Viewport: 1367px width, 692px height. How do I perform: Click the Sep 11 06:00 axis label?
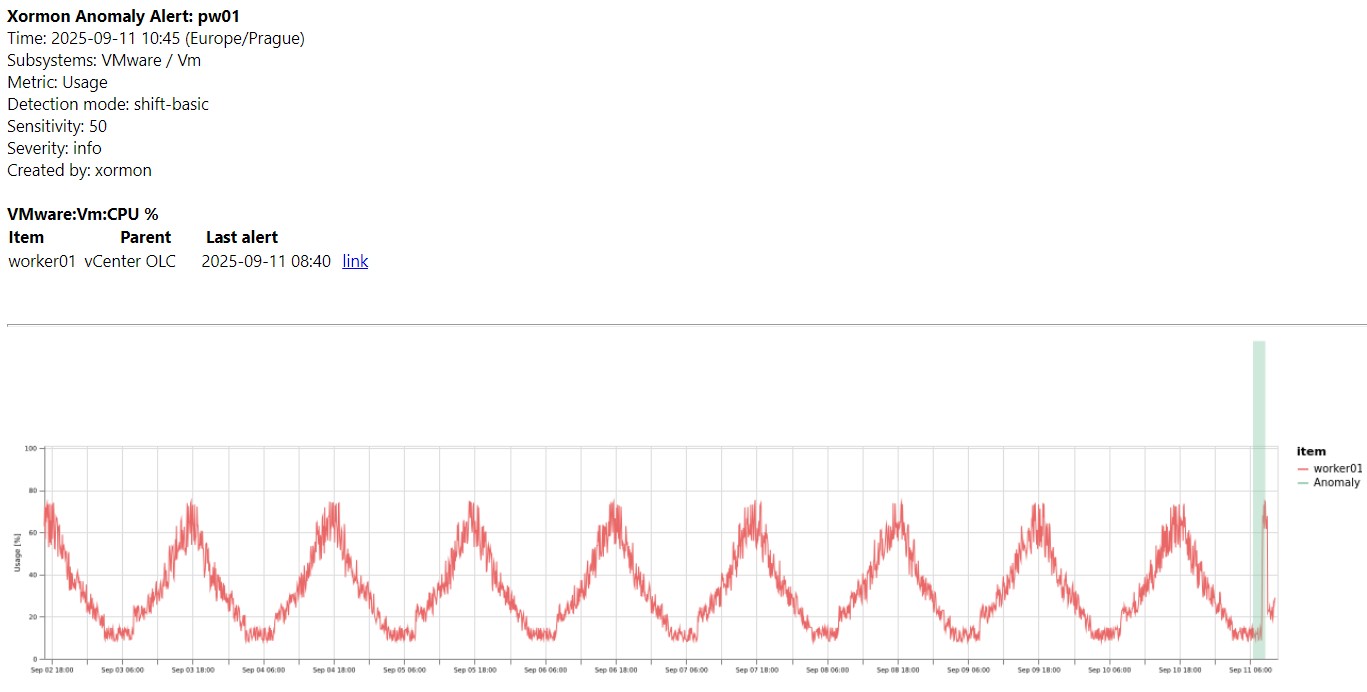click(1249, 671)
